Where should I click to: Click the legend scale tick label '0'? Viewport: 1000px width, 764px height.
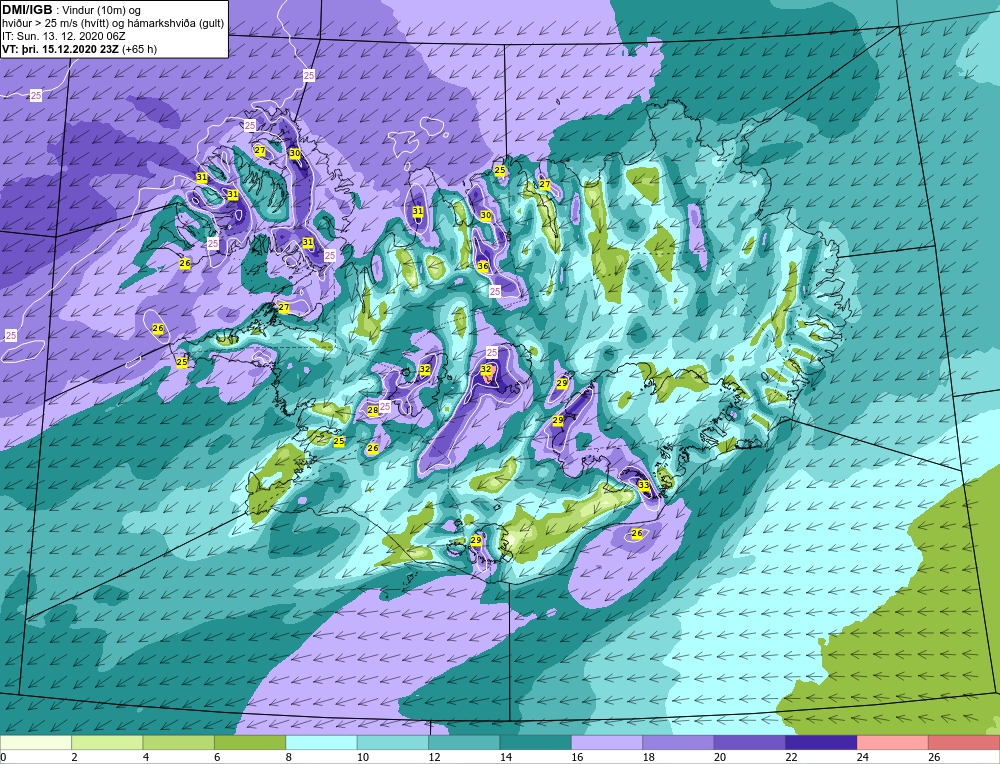point(3,757)
